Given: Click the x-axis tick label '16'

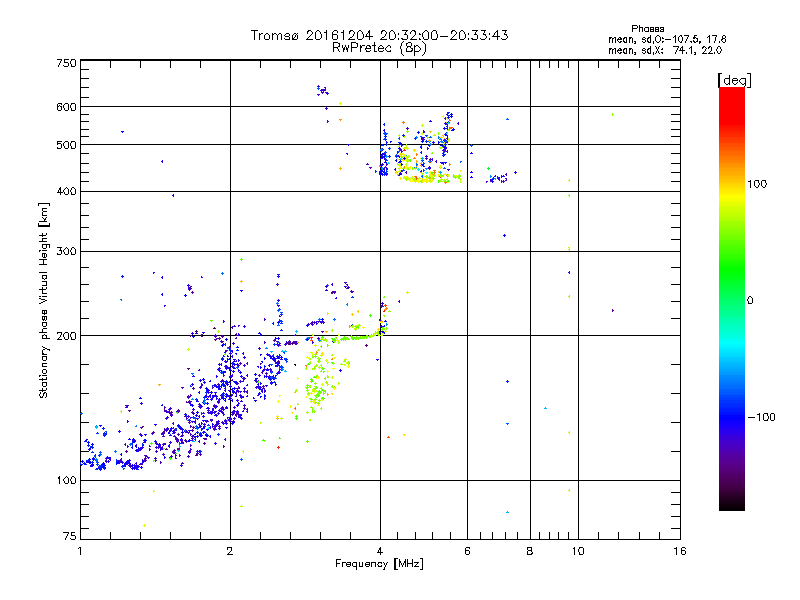Looking at the screenshot, I should click(680, 551).
